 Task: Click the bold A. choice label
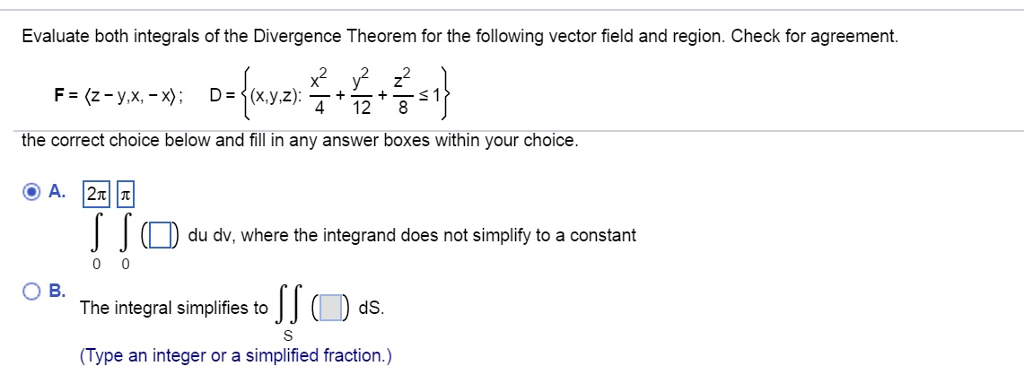pyautogui.click(x=57, y=192)
